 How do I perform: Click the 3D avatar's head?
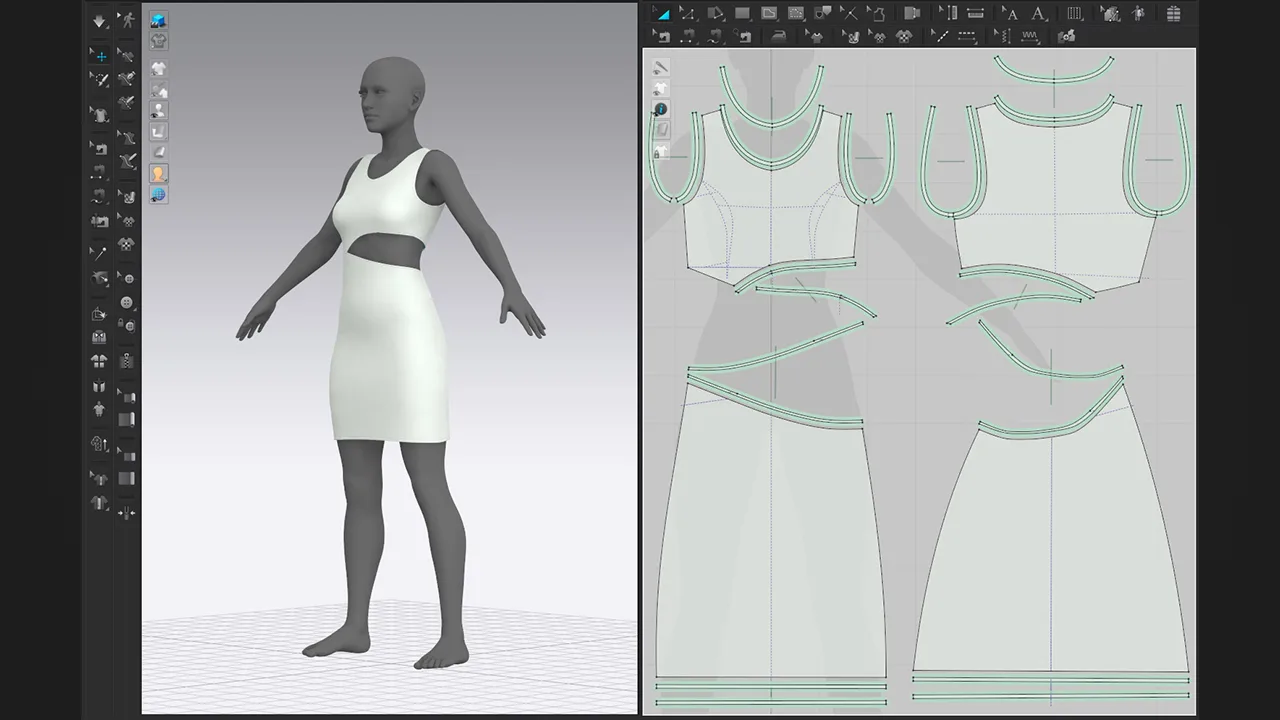pyautogui.click(x=390, y=92)
